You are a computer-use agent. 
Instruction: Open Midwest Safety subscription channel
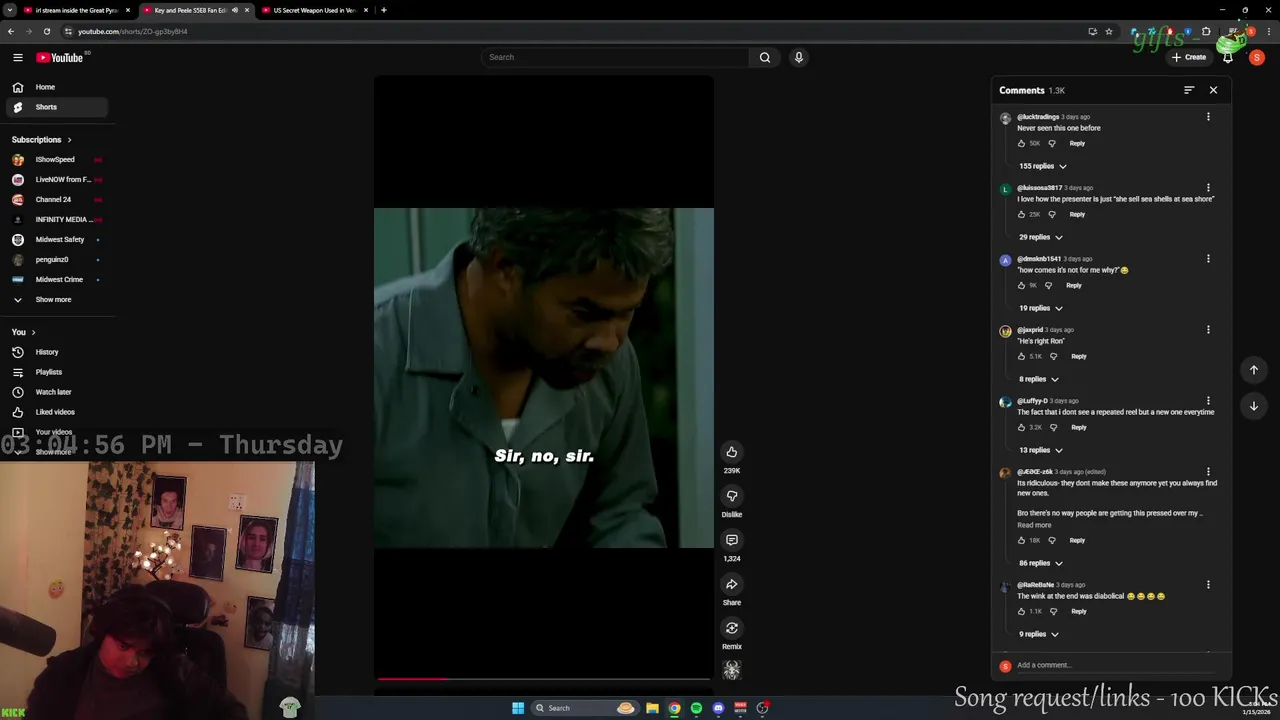pyautogui.click(x=55, y=240)
